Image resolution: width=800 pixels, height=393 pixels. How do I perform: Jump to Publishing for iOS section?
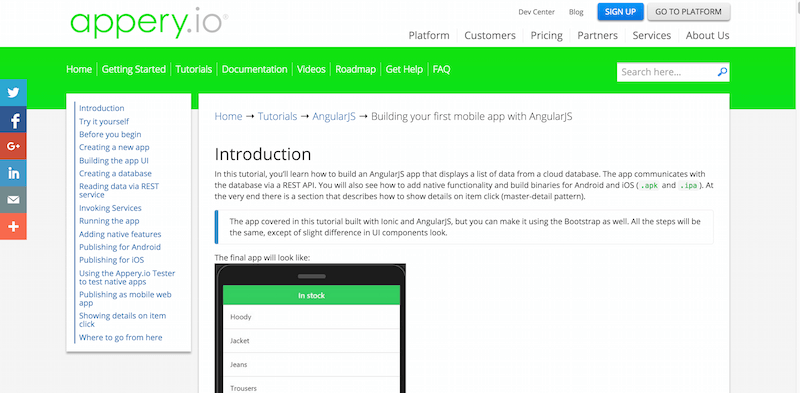pyautogui.click(x=112, y=260)
